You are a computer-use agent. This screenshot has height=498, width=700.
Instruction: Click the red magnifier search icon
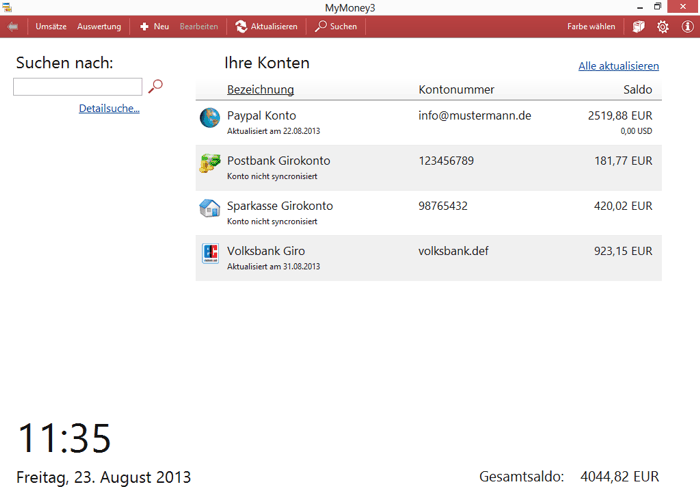point(155,87)
